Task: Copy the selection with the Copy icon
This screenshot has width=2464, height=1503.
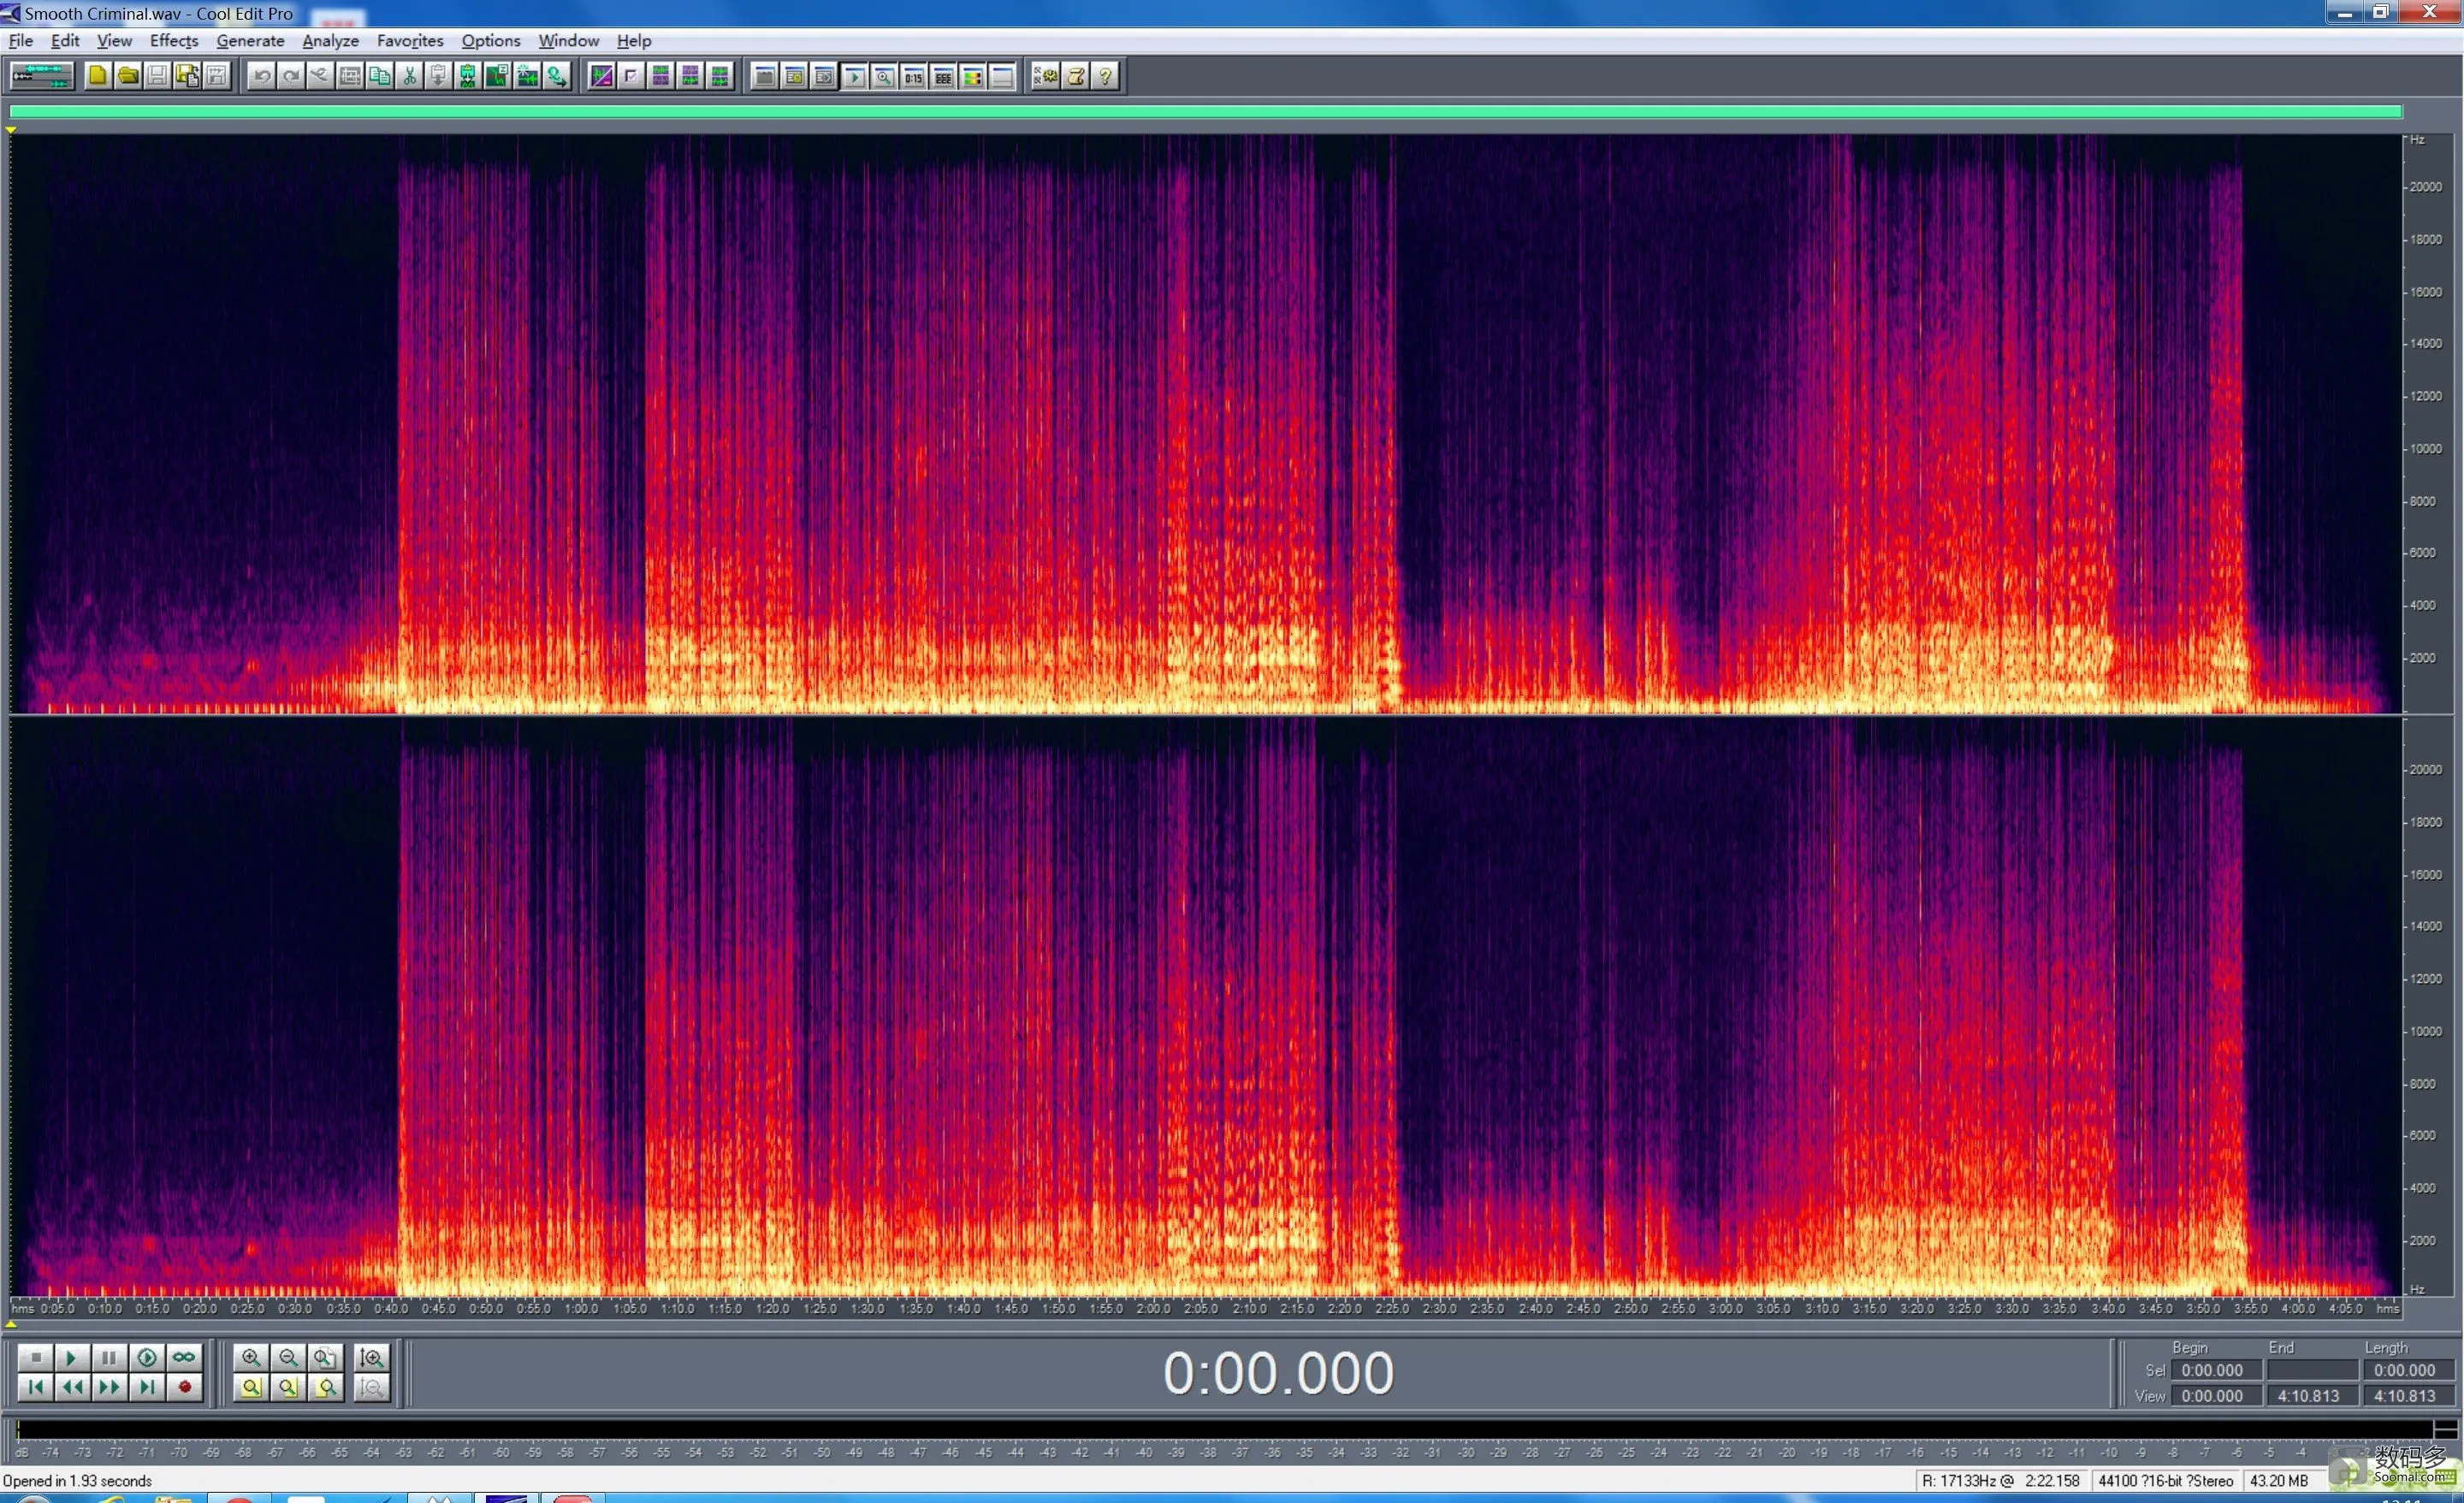Action: 379,76
